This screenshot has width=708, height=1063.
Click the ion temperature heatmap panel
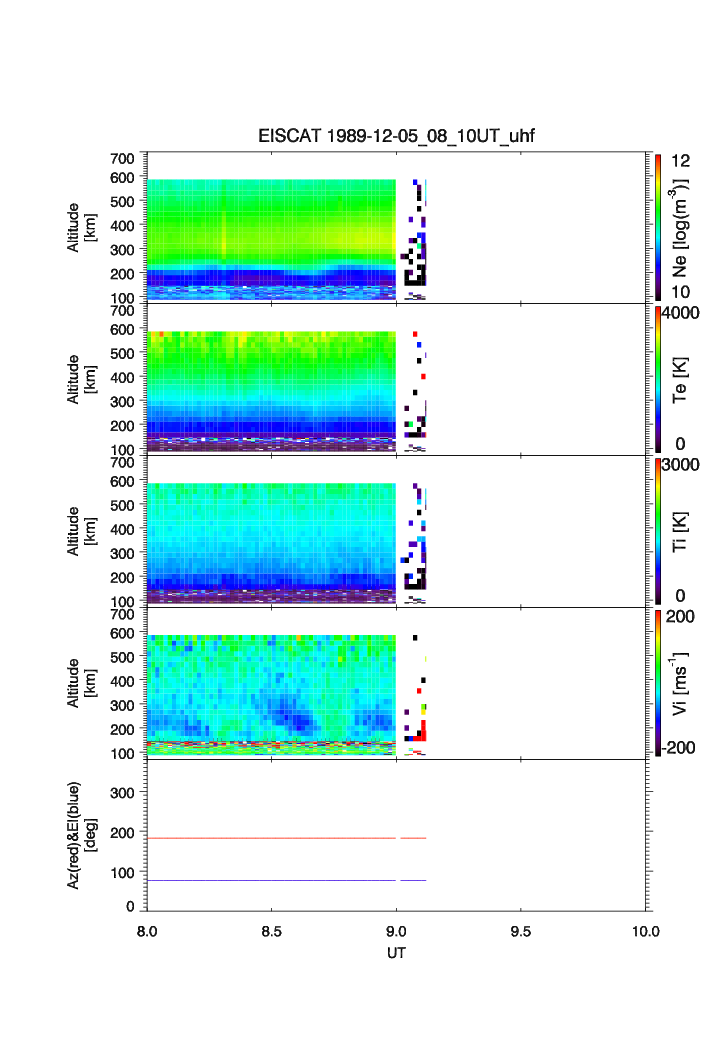click(271, 542)
